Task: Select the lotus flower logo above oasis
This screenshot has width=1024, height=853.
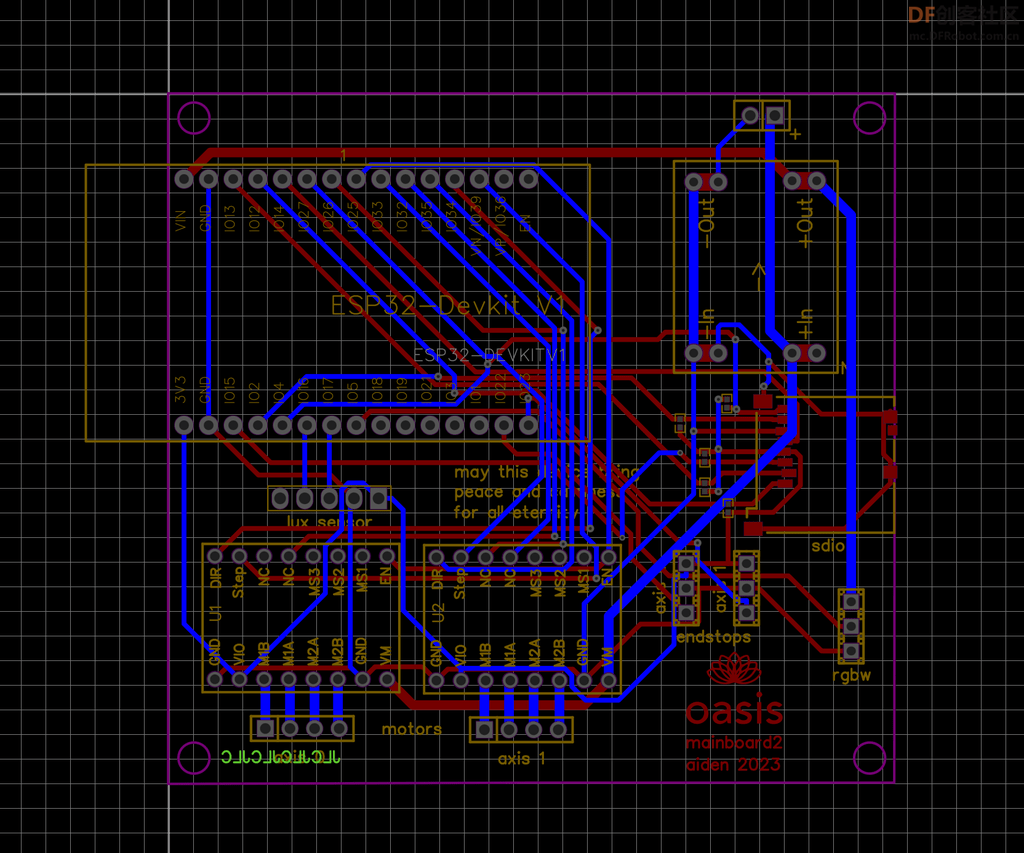Action: 734,669
